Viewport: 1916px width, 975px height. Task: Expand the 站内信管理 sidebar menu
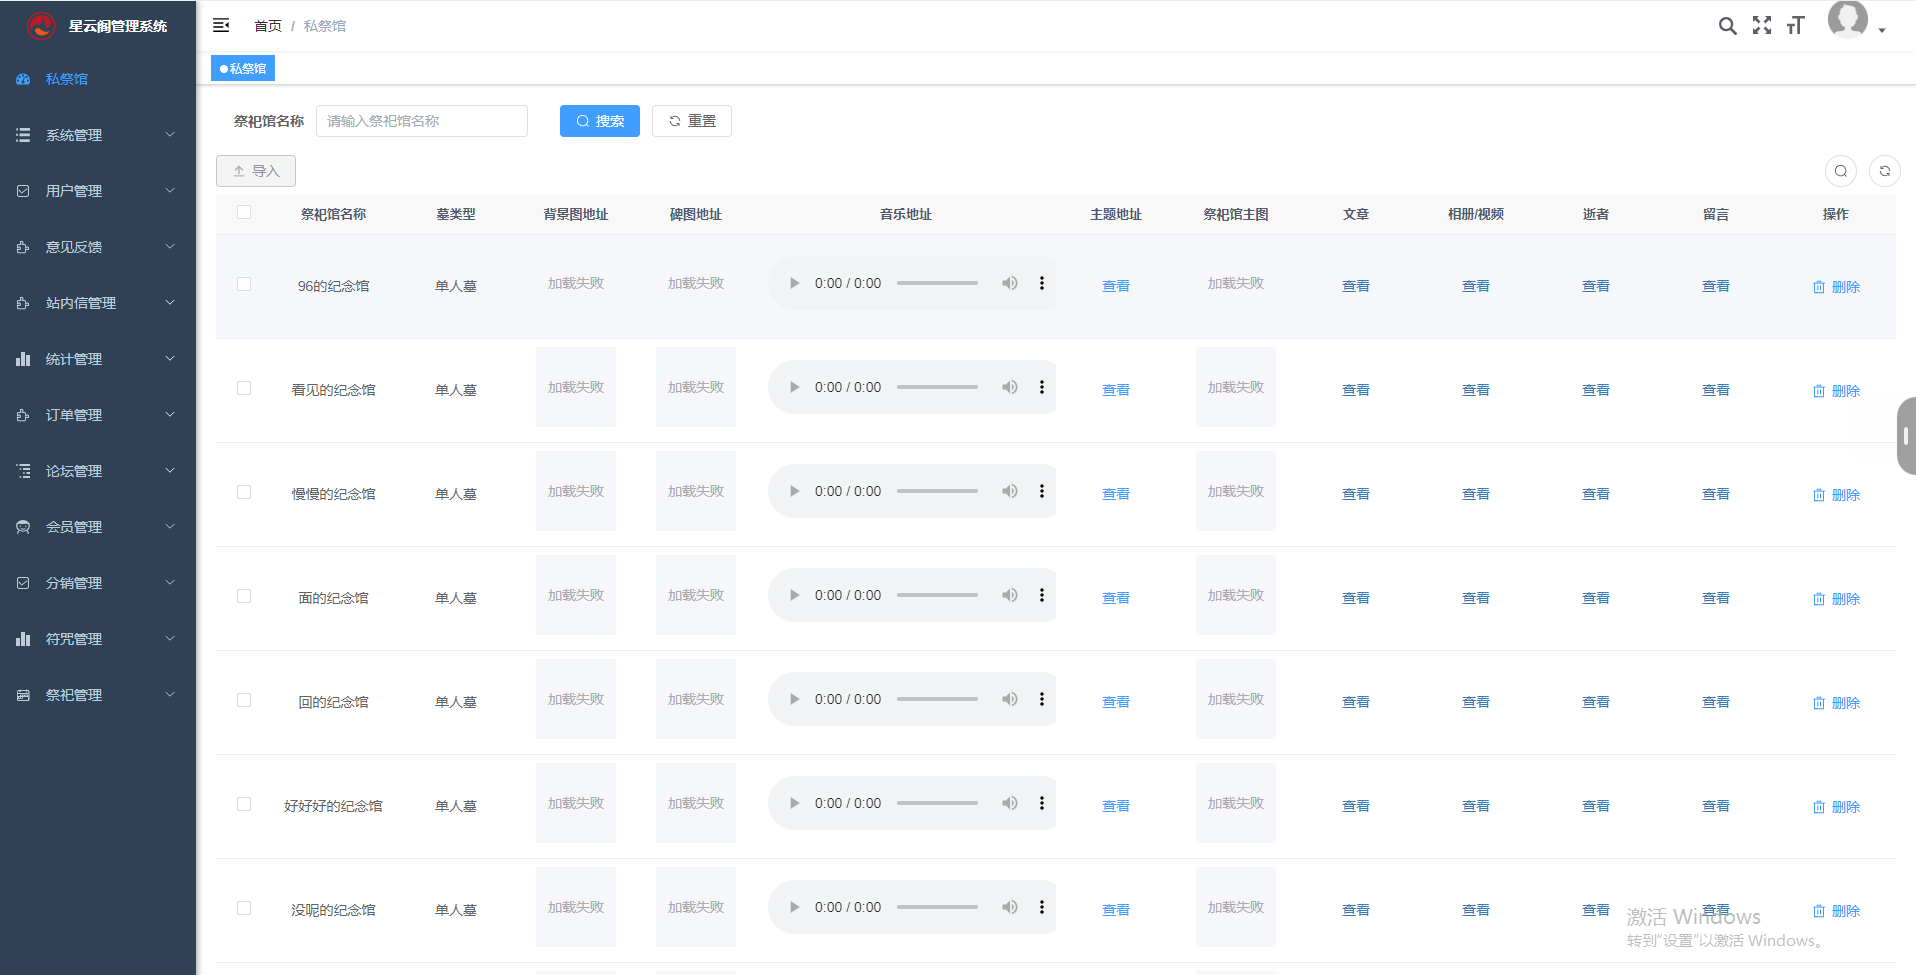[98, 303]
